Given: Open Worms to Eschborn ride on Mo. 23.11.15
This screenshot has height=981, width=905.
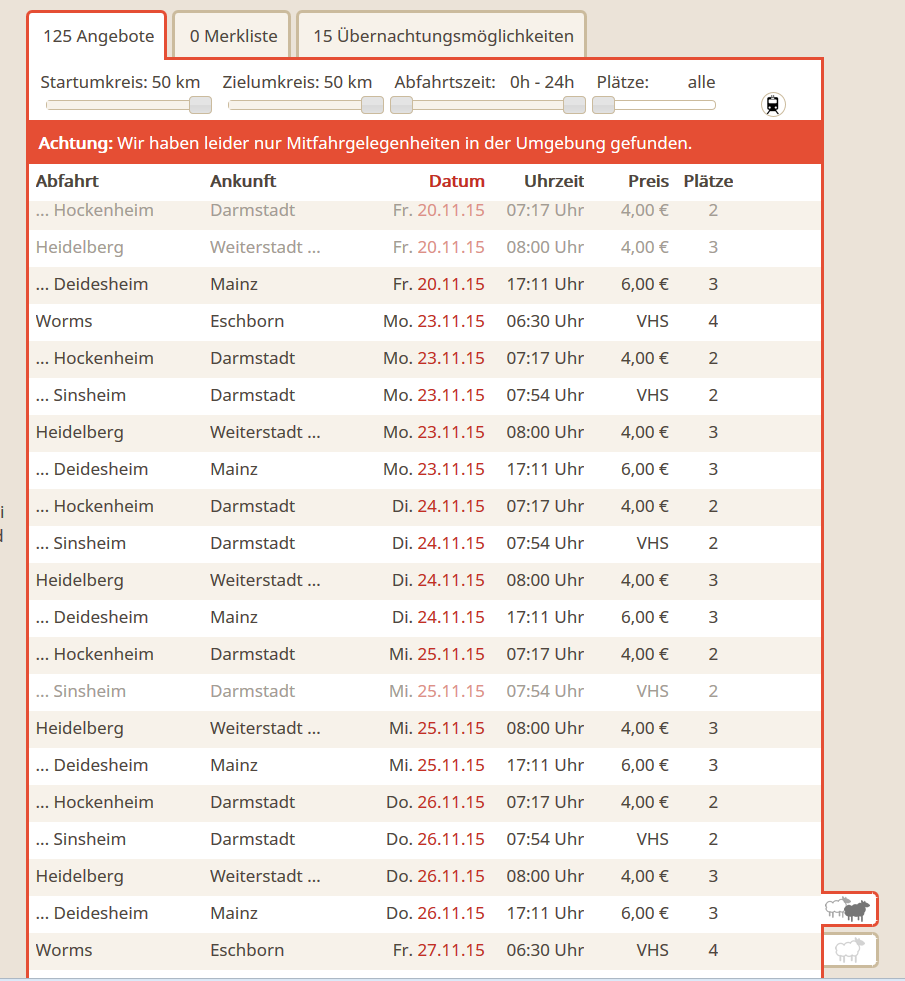Looking at the screenshot, I should click(425, 322).
